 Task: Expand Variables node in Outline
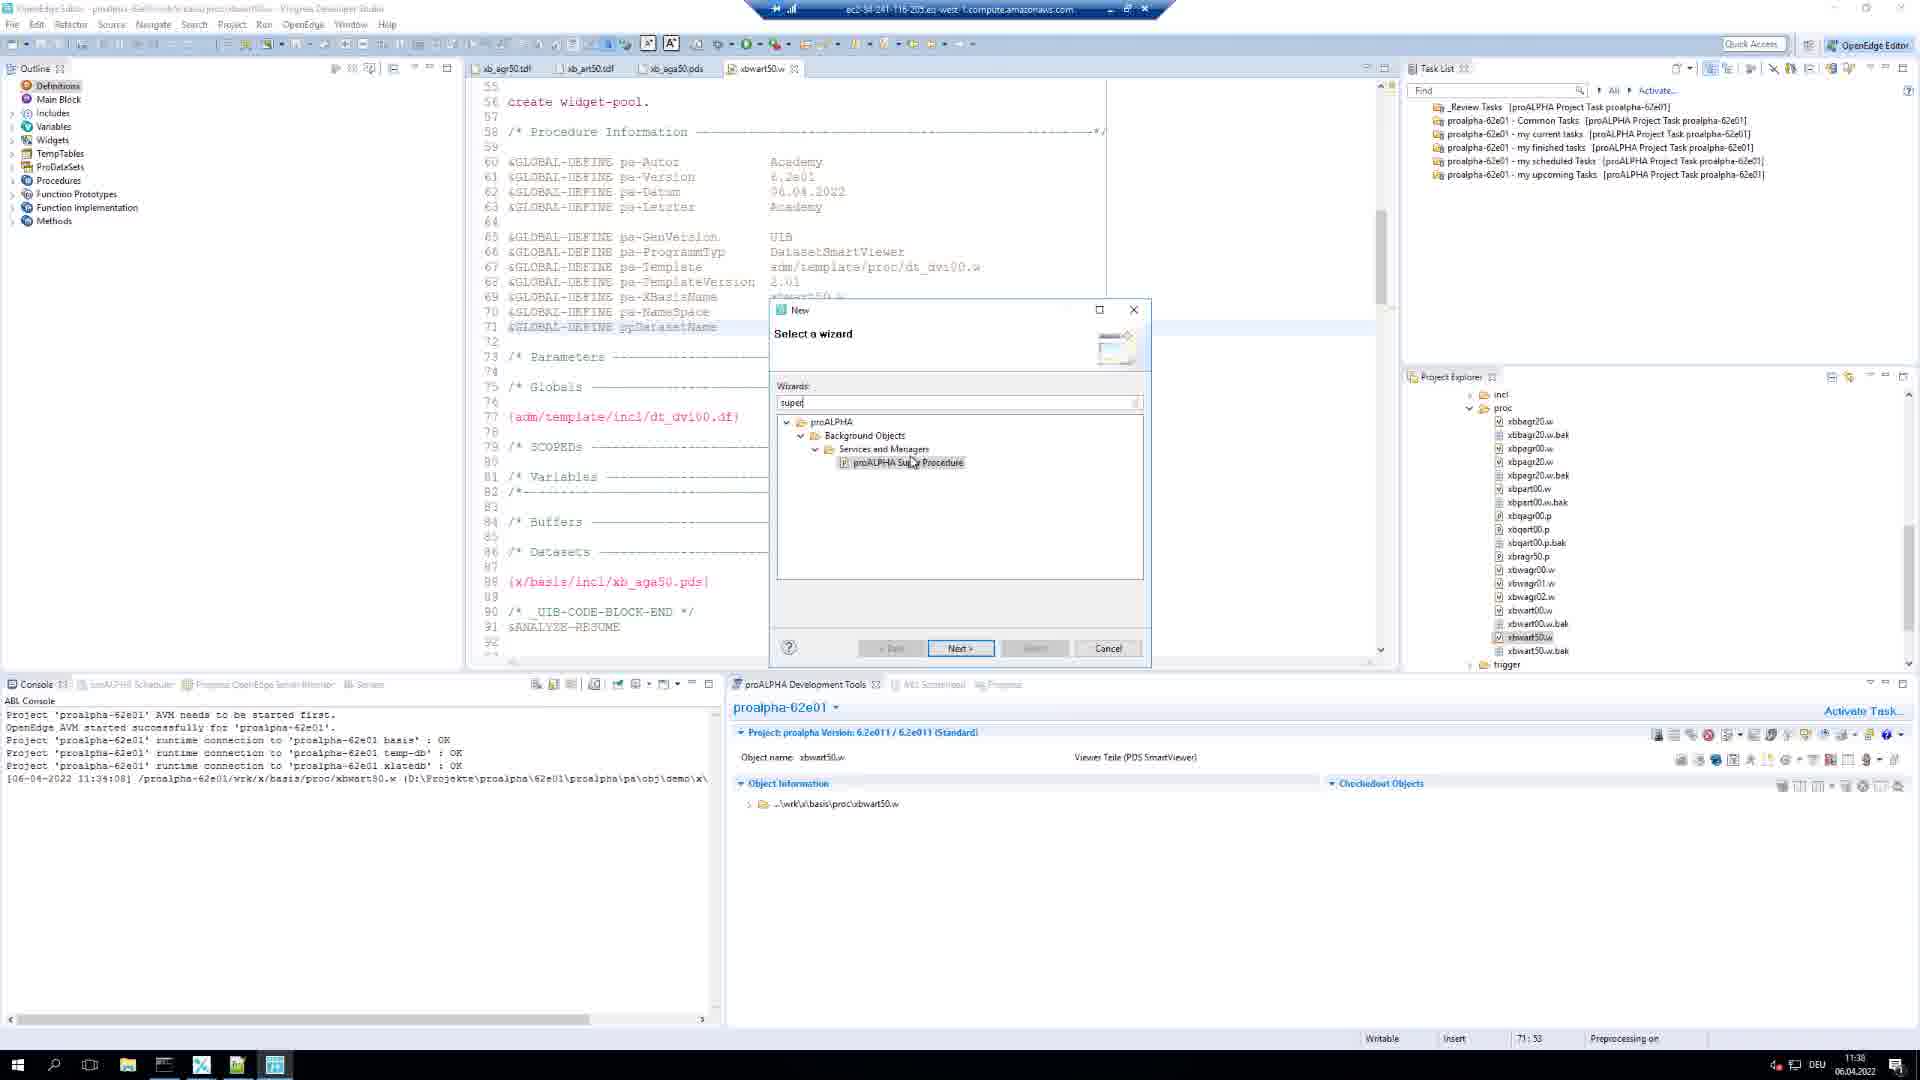12,127
